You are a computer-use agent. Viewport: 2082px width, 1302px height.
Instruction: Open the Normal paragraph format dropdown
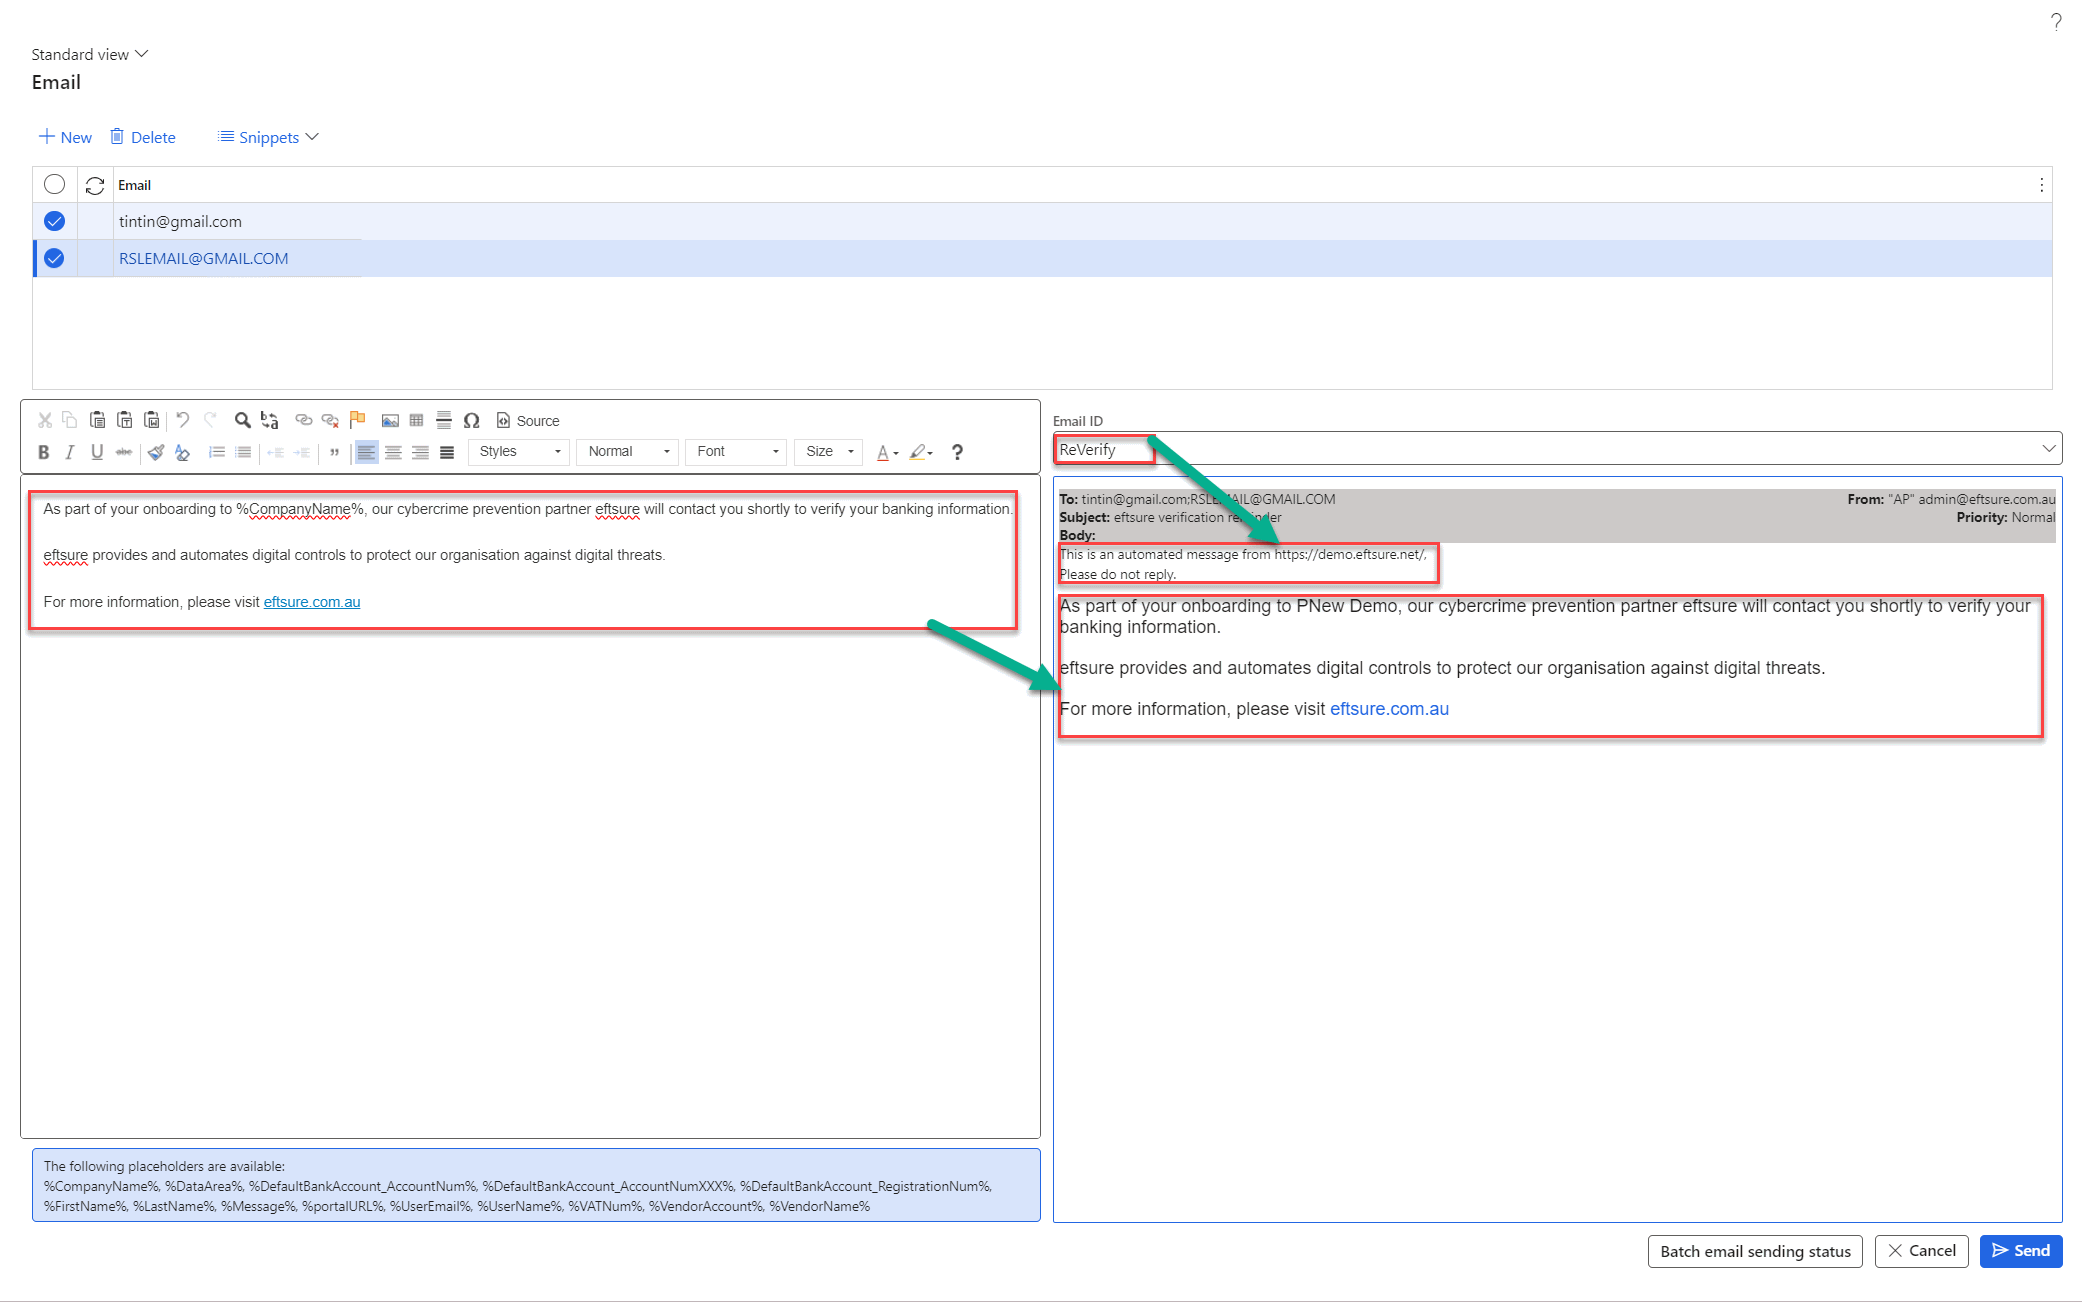tap(628, 452)
